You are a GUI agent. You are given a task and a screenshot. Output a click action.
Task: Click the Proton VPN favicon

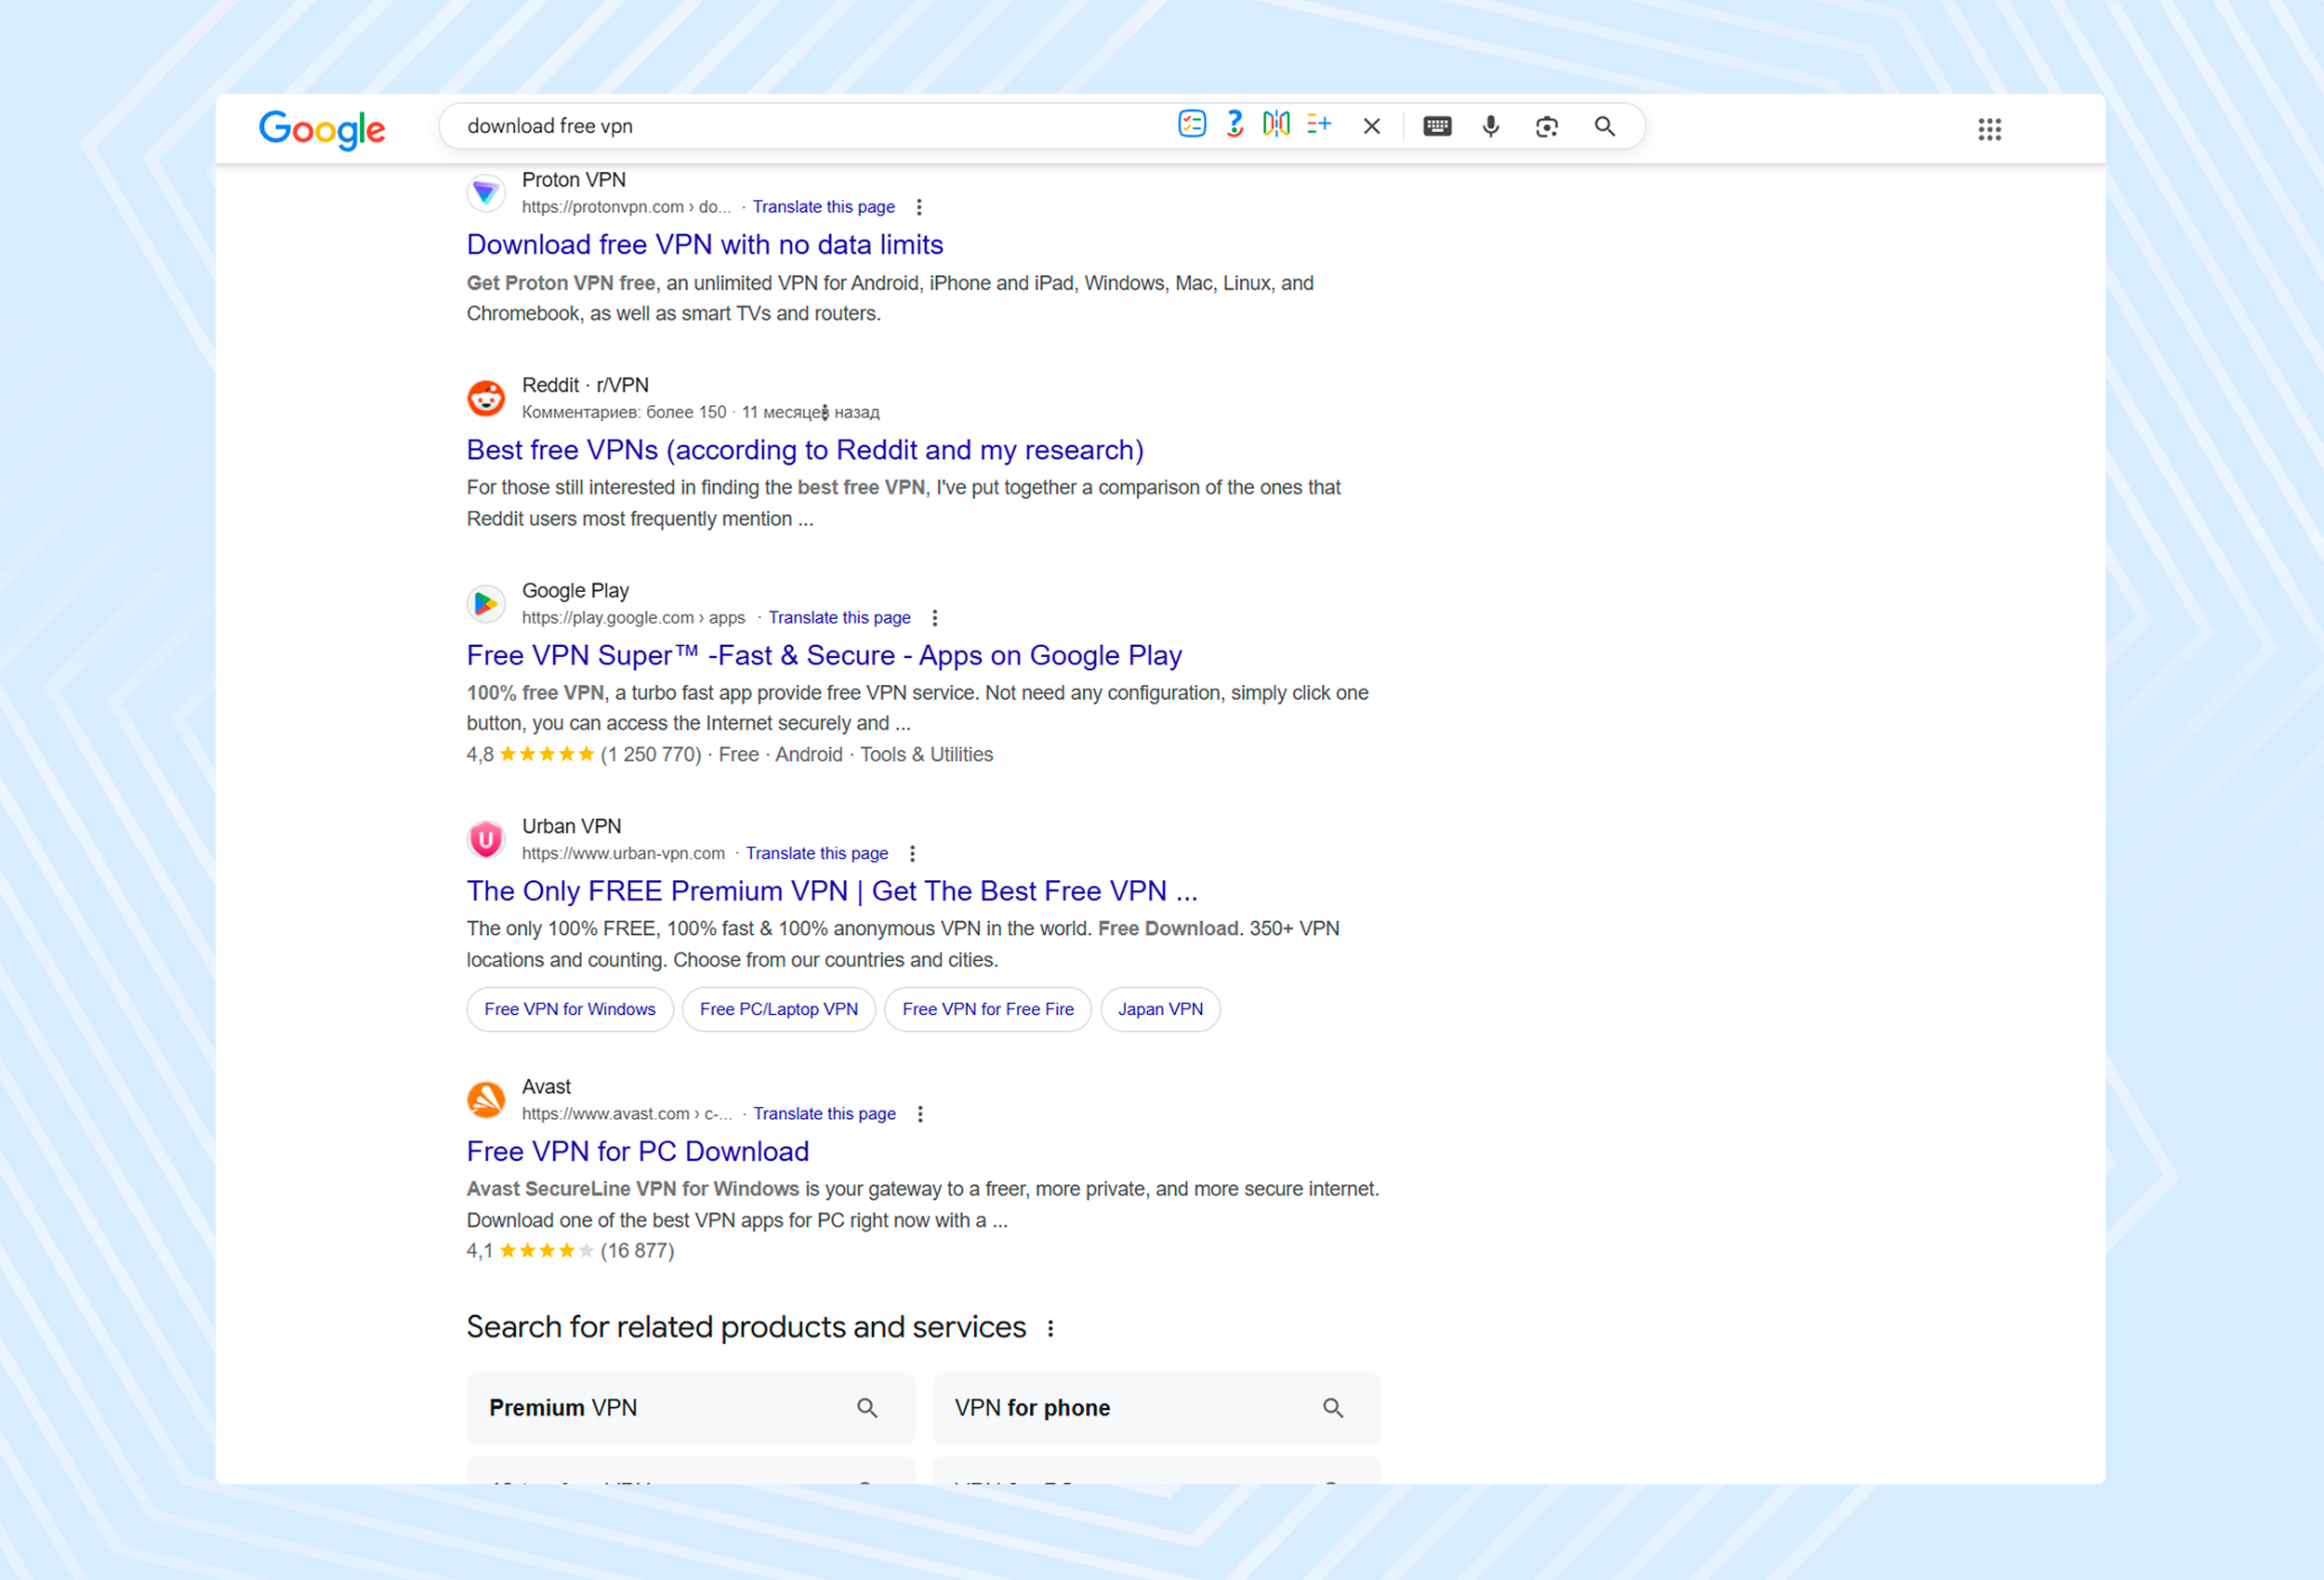[x=486, y=192]
